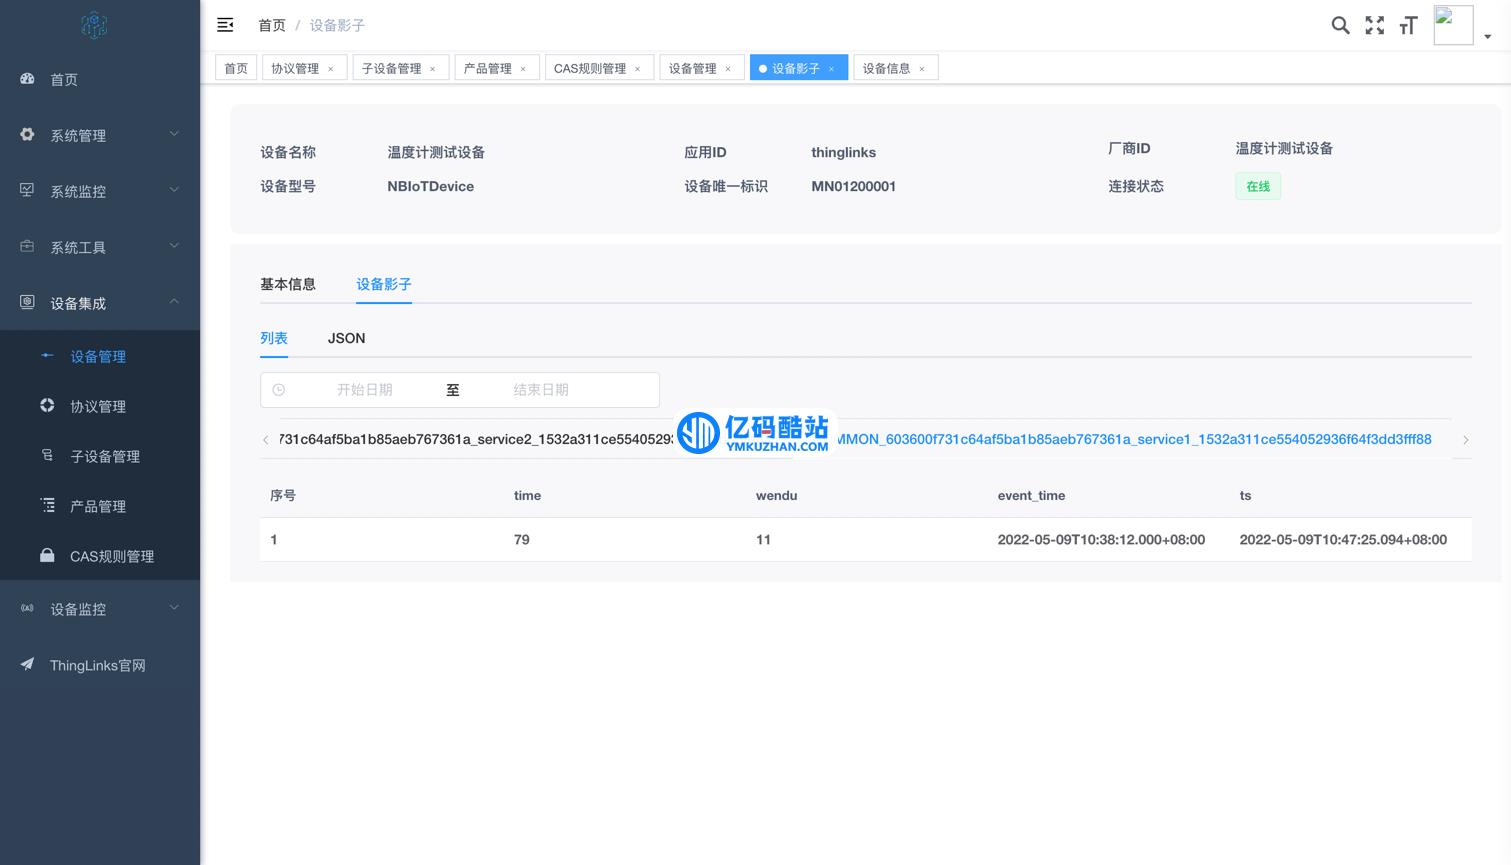Open the search magnifier icon
Screen dimensions: 1511x865
pyautogui.click(x=1340, y=25)
